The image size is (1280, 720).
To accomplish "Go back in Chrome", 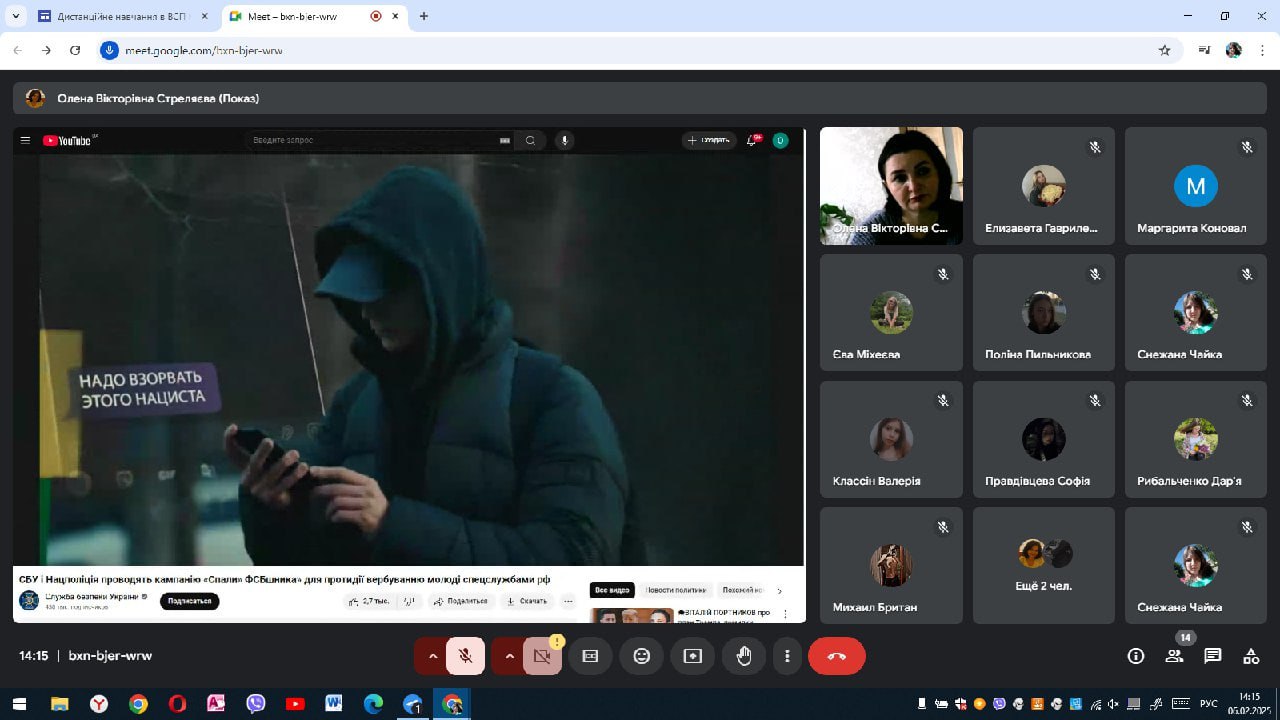I will [18, 50].
